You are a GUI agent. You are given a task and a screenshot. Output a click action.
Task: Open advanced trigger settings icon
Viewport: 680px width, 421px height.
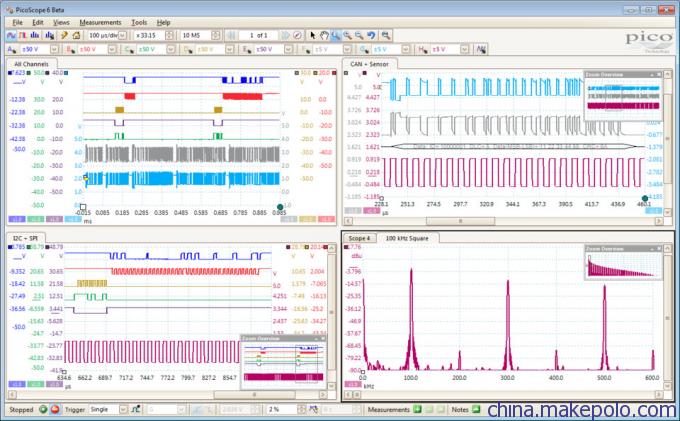coord(136,409)
